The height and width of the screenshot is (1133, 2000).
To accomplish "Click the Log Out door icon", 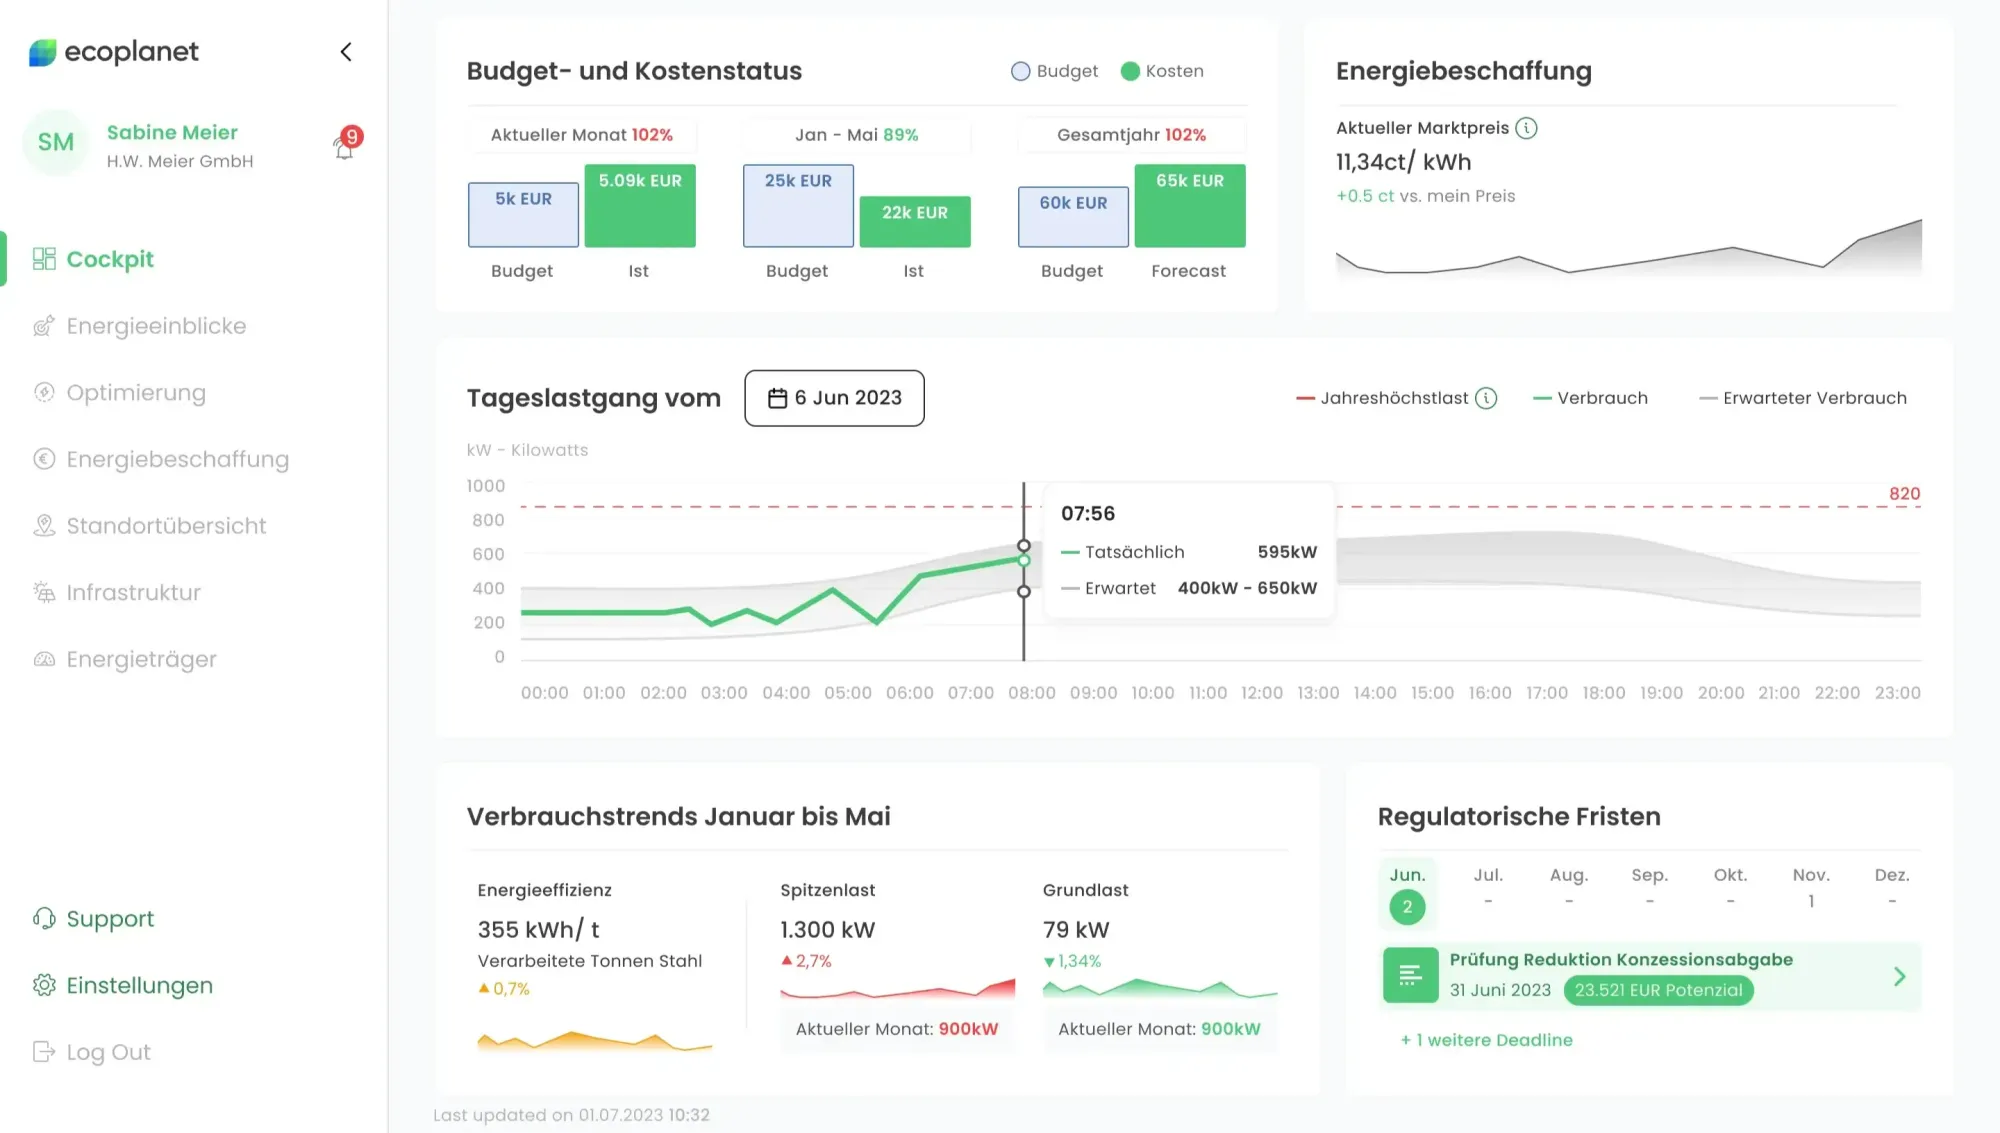I will pos(44,1052).
